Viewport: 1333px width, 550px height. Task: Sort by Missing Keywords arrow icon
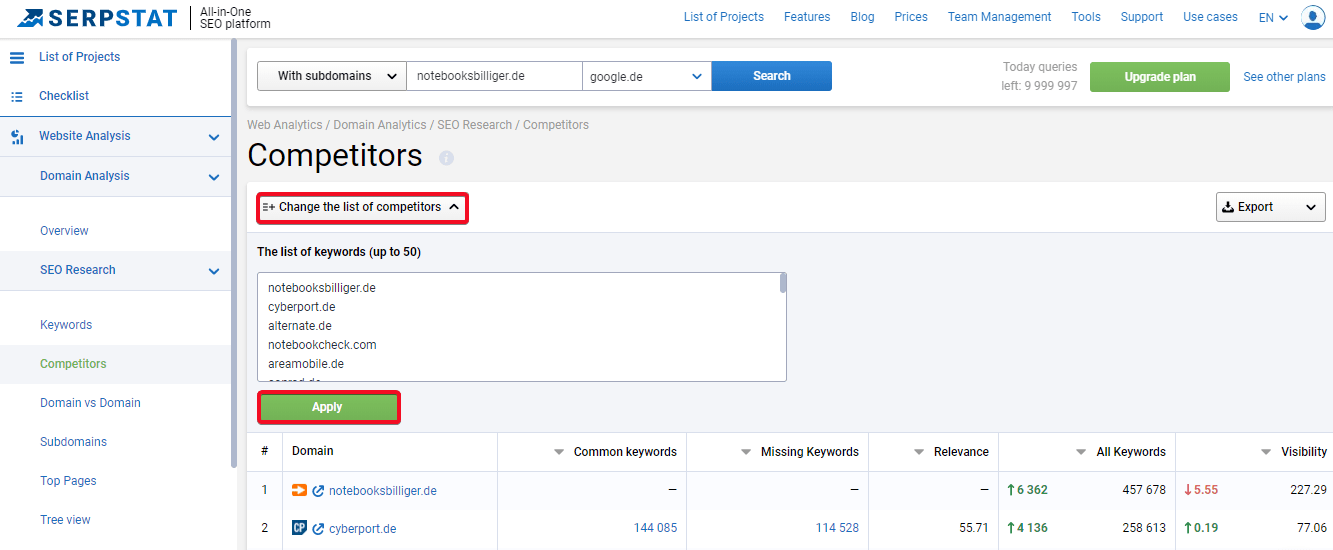pos(746,452)
